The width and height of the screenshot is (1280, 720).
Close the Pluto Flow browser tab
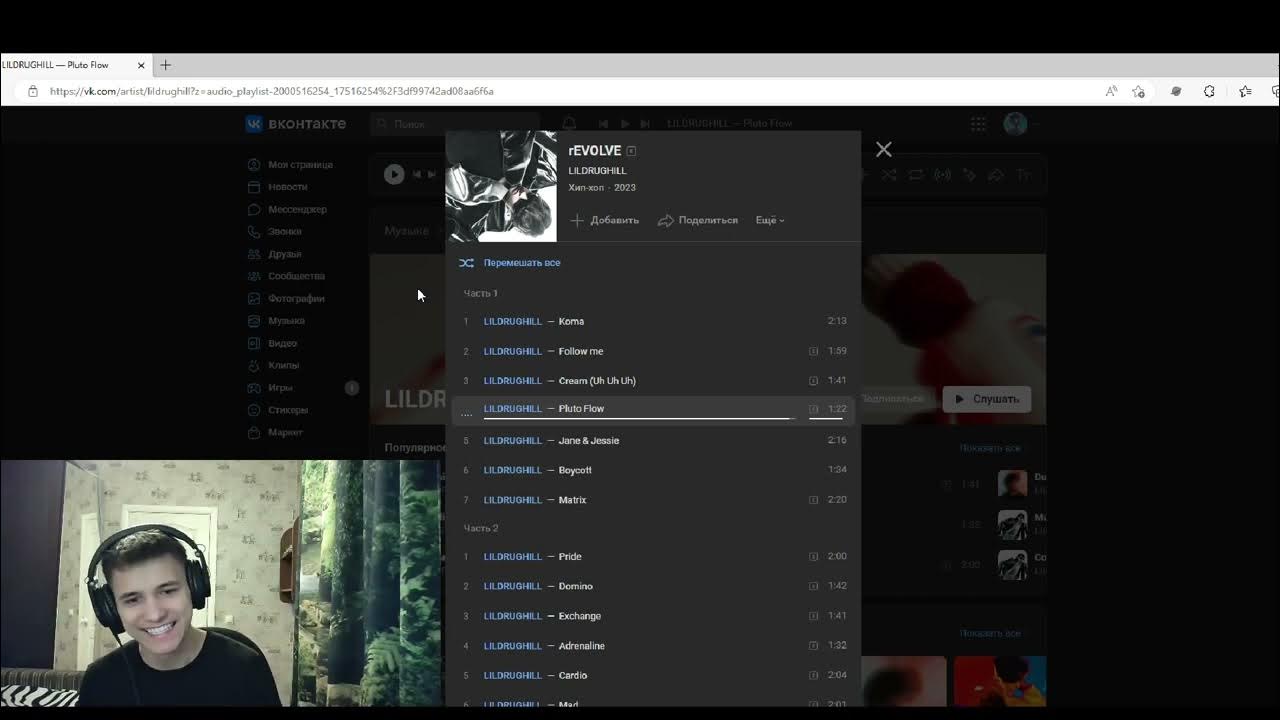coord(141,65)
